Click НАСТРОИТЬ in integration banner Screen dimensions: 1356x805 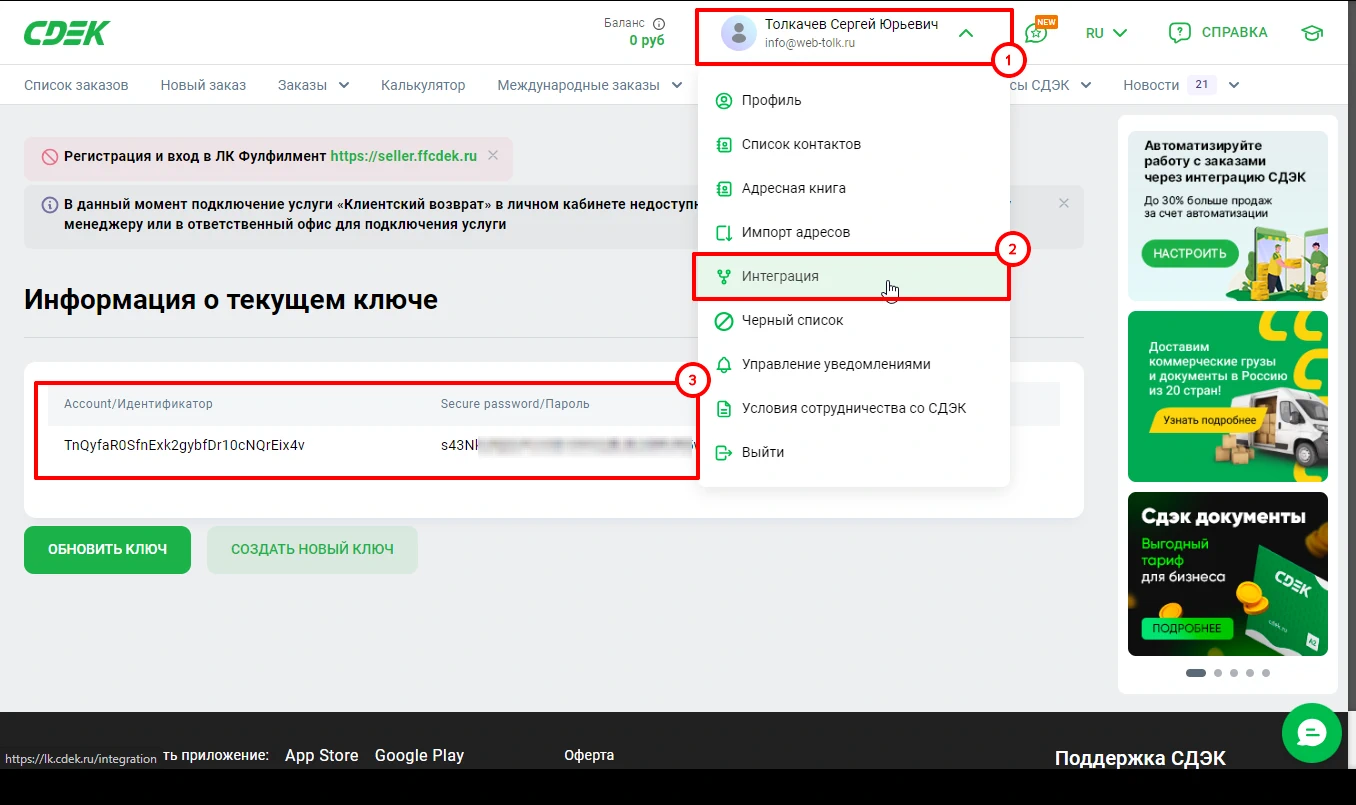(x=1190, y=253)
